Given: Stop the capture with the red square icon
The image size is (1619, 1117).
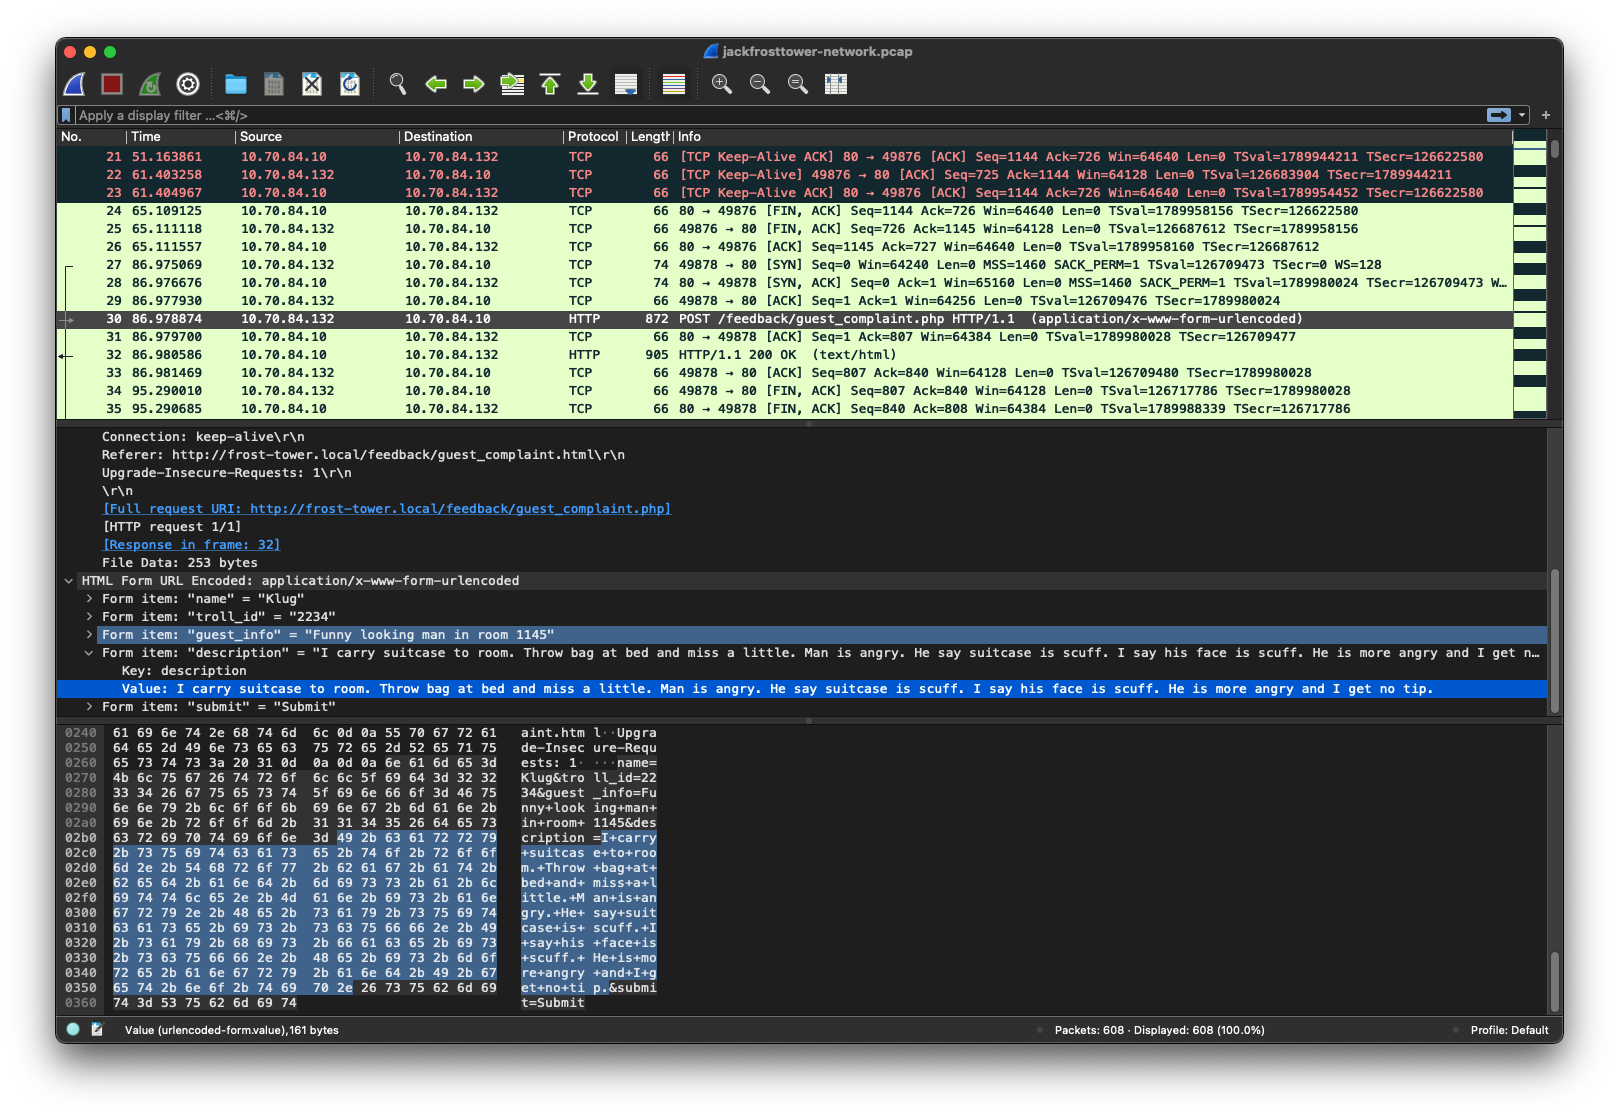Looking at the screenshot, I should (x=112, y=84).
